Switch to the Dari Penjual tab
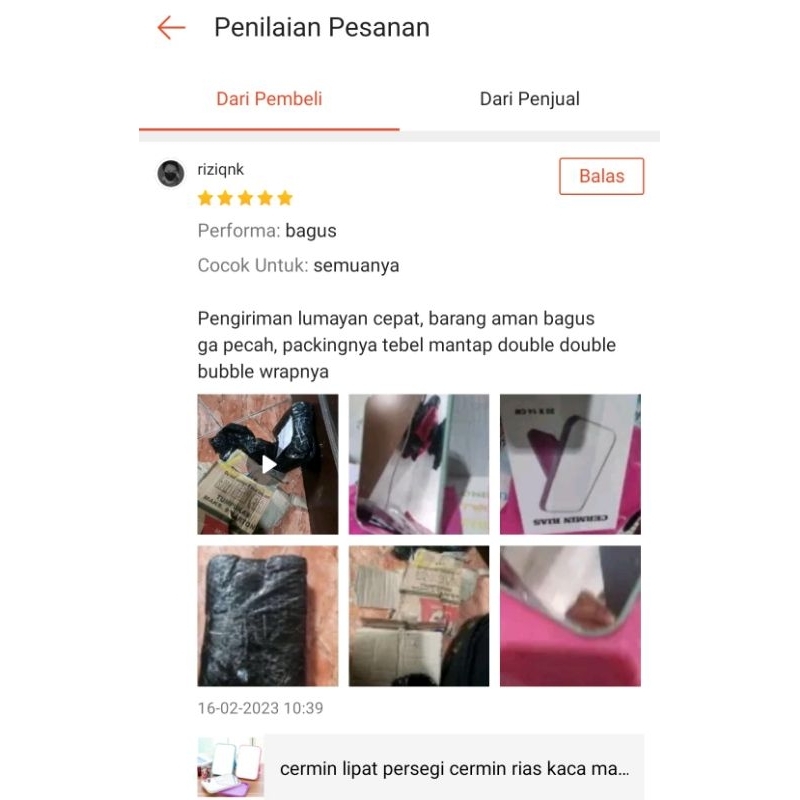The height and width of the screenshot is (800, 800). (530, 99)
